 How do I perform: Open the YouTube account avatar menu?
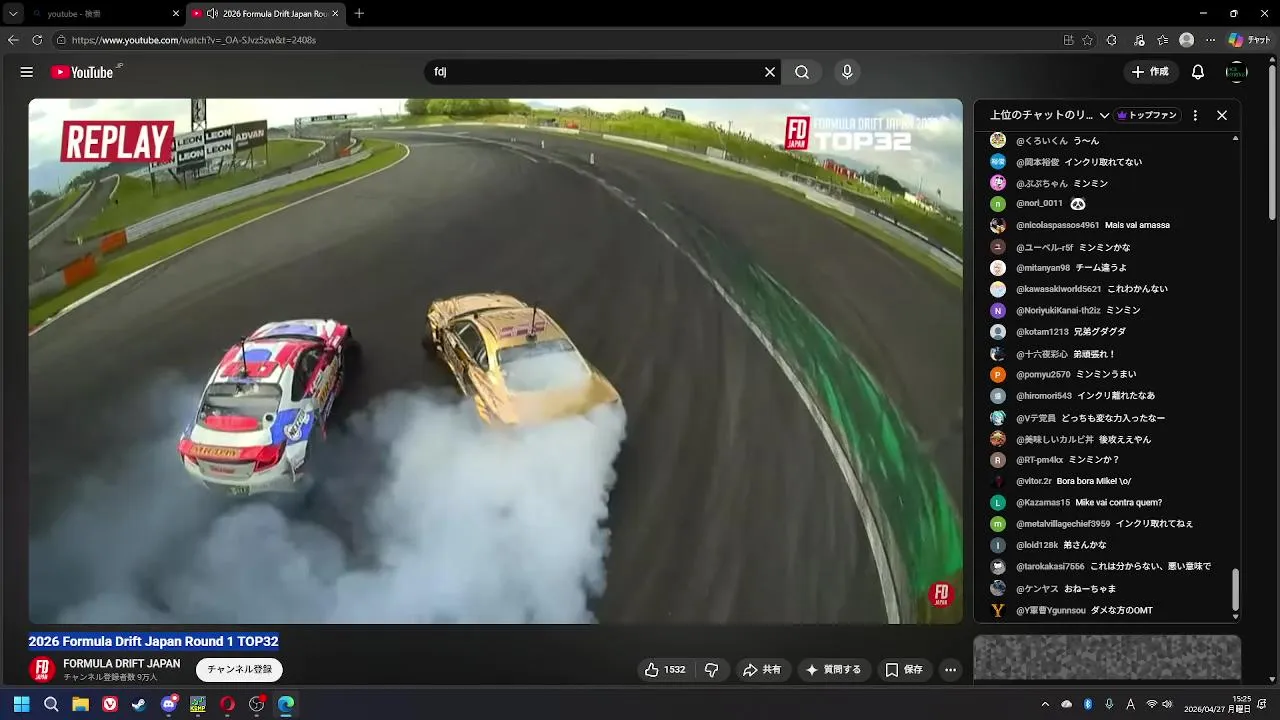pyautogui.click(x=1237, y=72)
